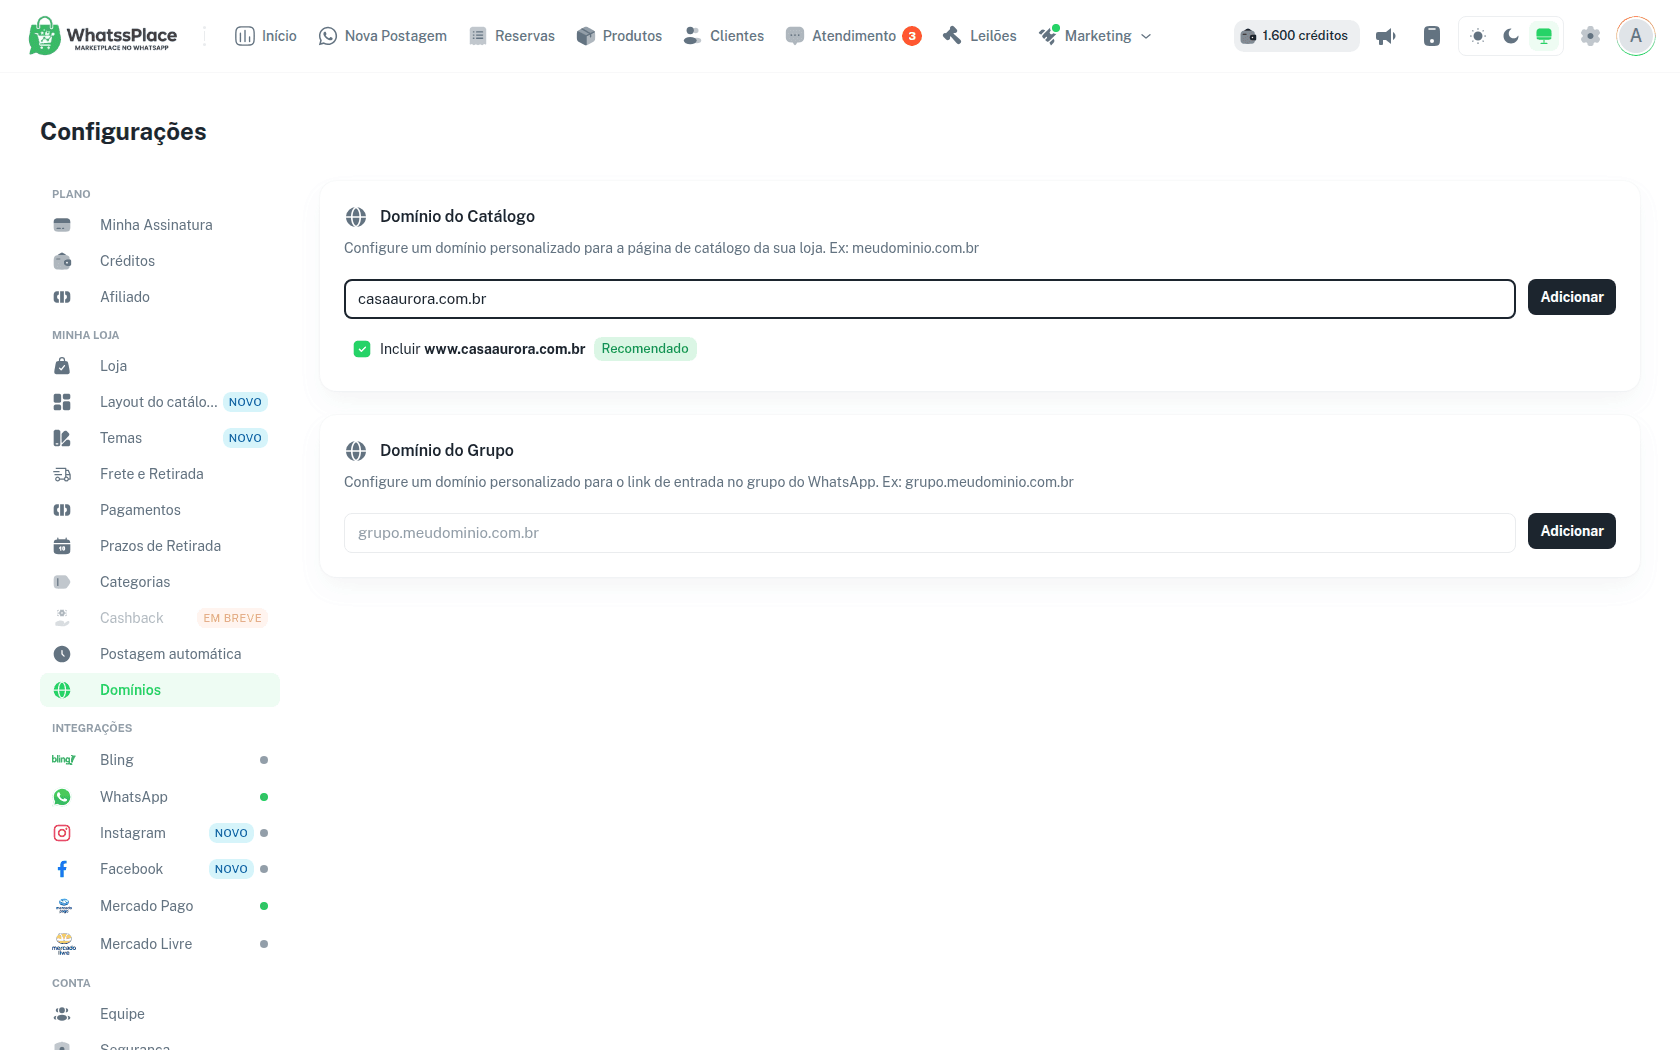The height and width of the screenshot is (1050, 1680).
Task: Open Atendimento with 3 notifications
Action: (854, 36)
